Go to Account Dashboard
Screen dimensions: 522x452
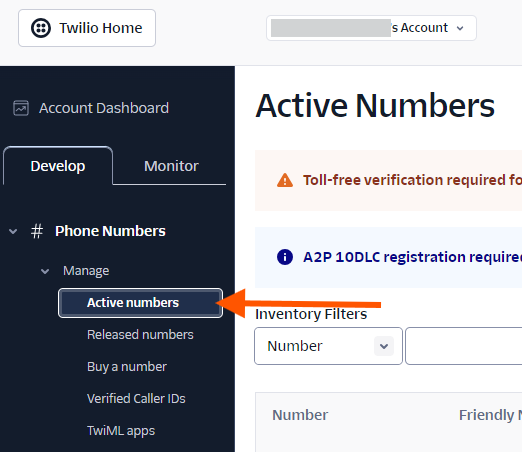[x=104, y=108]
